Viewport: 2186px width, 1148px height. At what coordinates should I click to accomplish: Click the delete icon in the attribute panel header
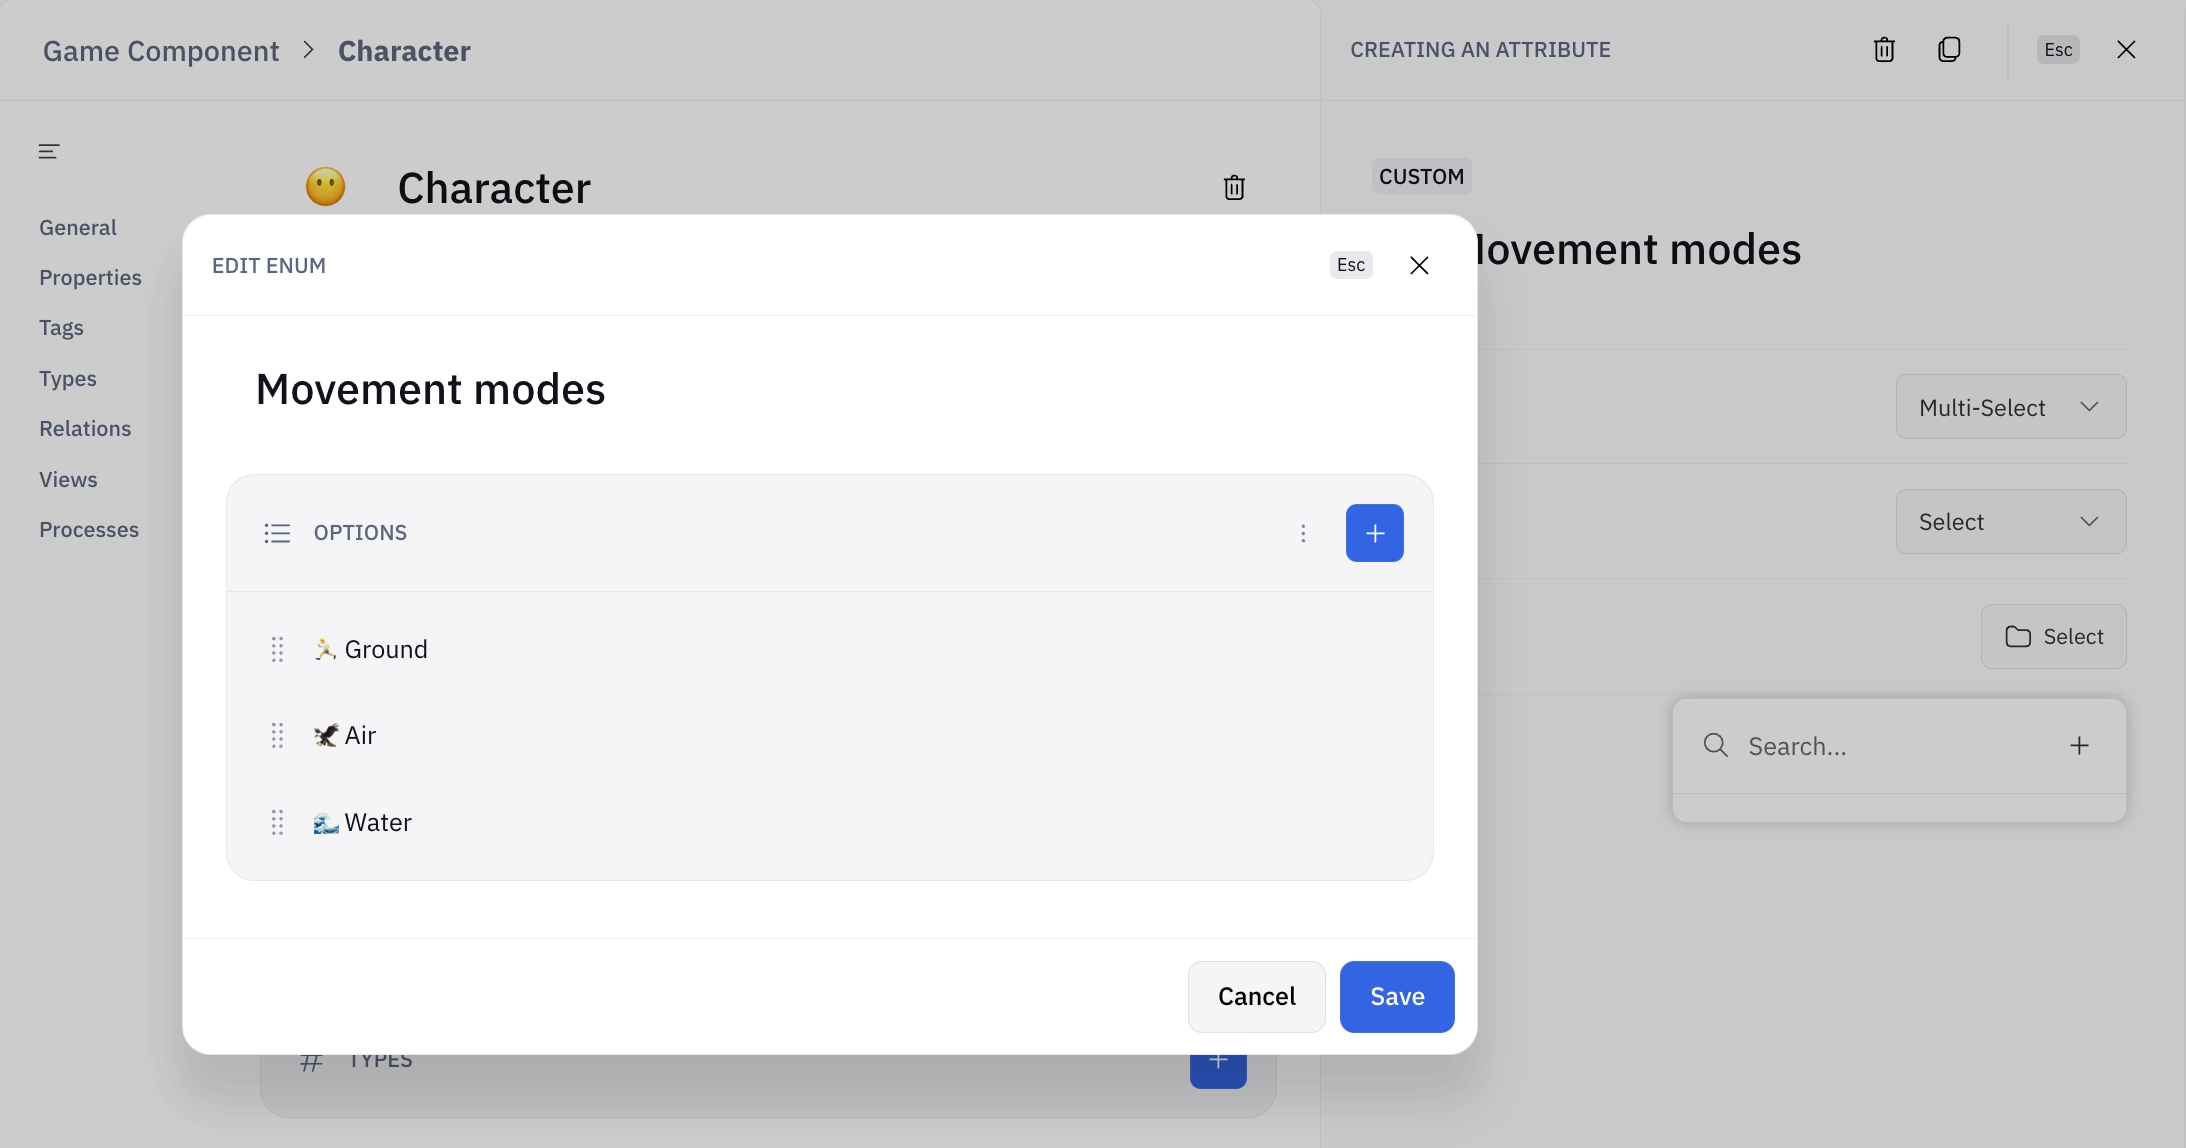pyautogui.click(x=1883, y=49)
